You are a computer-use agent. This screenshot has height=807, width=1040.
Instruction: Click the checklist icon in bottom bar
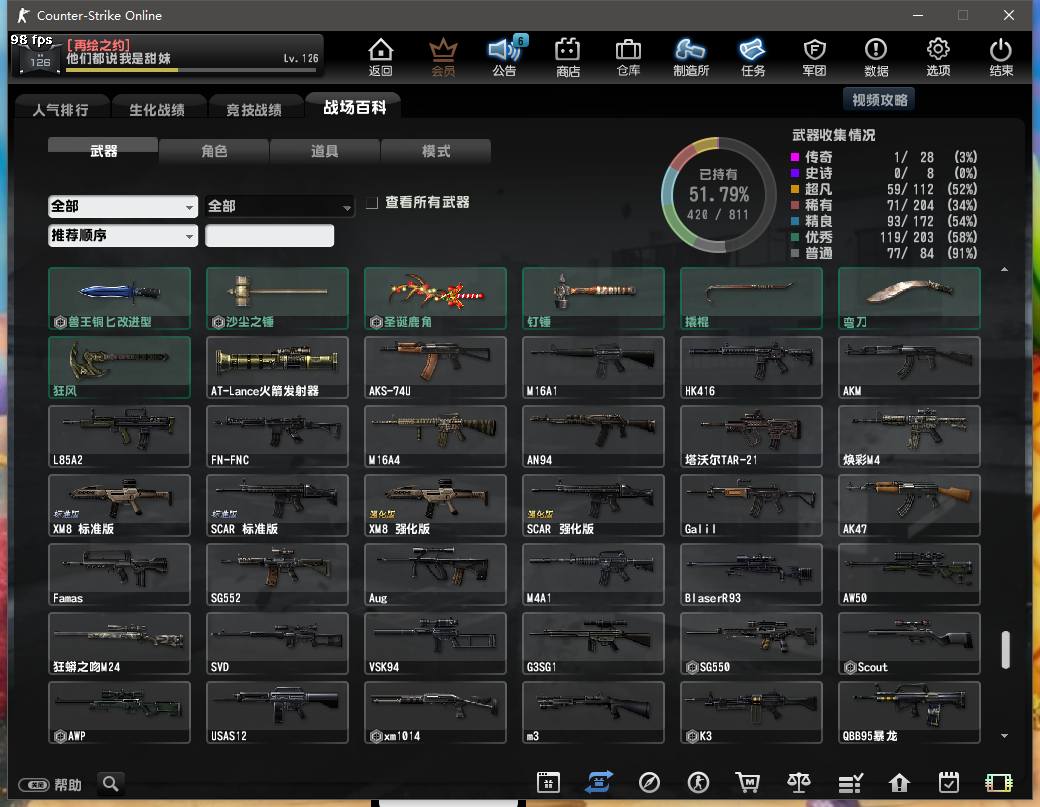(850, 783)
